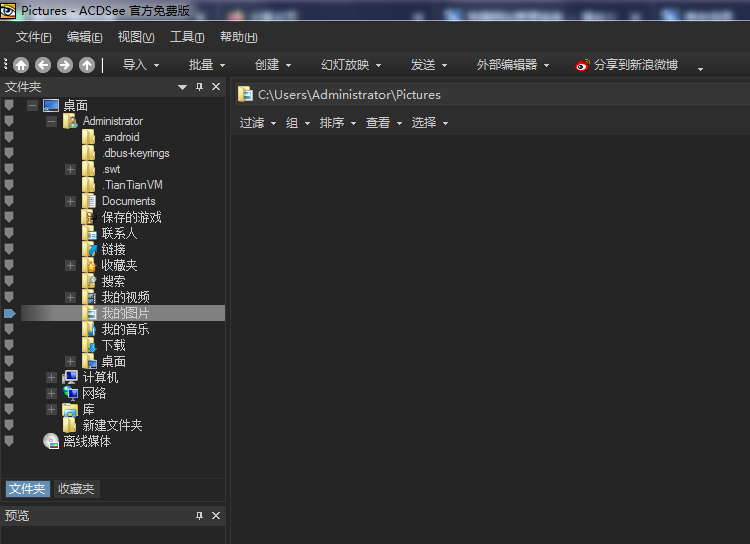Toggle the easy-select marker beside 我的音乐
The height and width of the screenshot is (544, 750).
[x=9, y=329]
